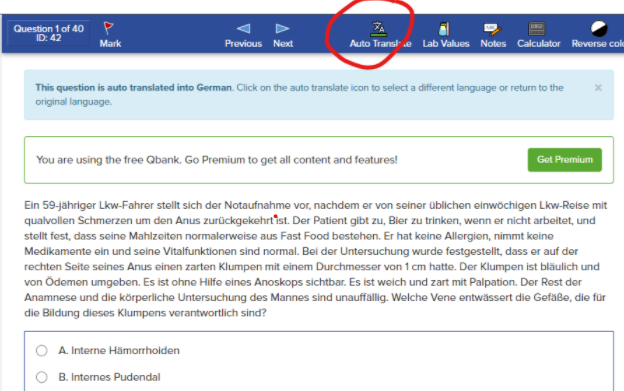
Task: Click the red Mark flag icon
Action: pos(108,28)
